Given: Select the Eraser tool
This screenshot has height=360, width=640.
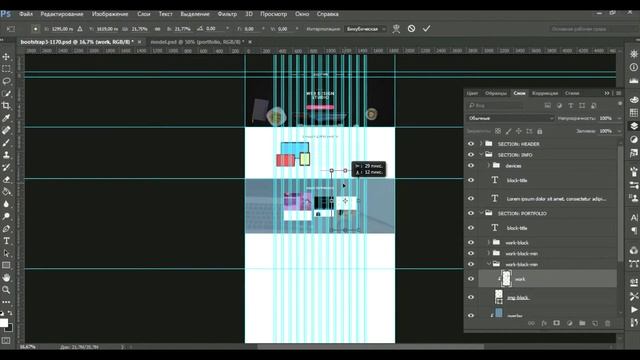Looking at the screenshot, I should (6, 179).
